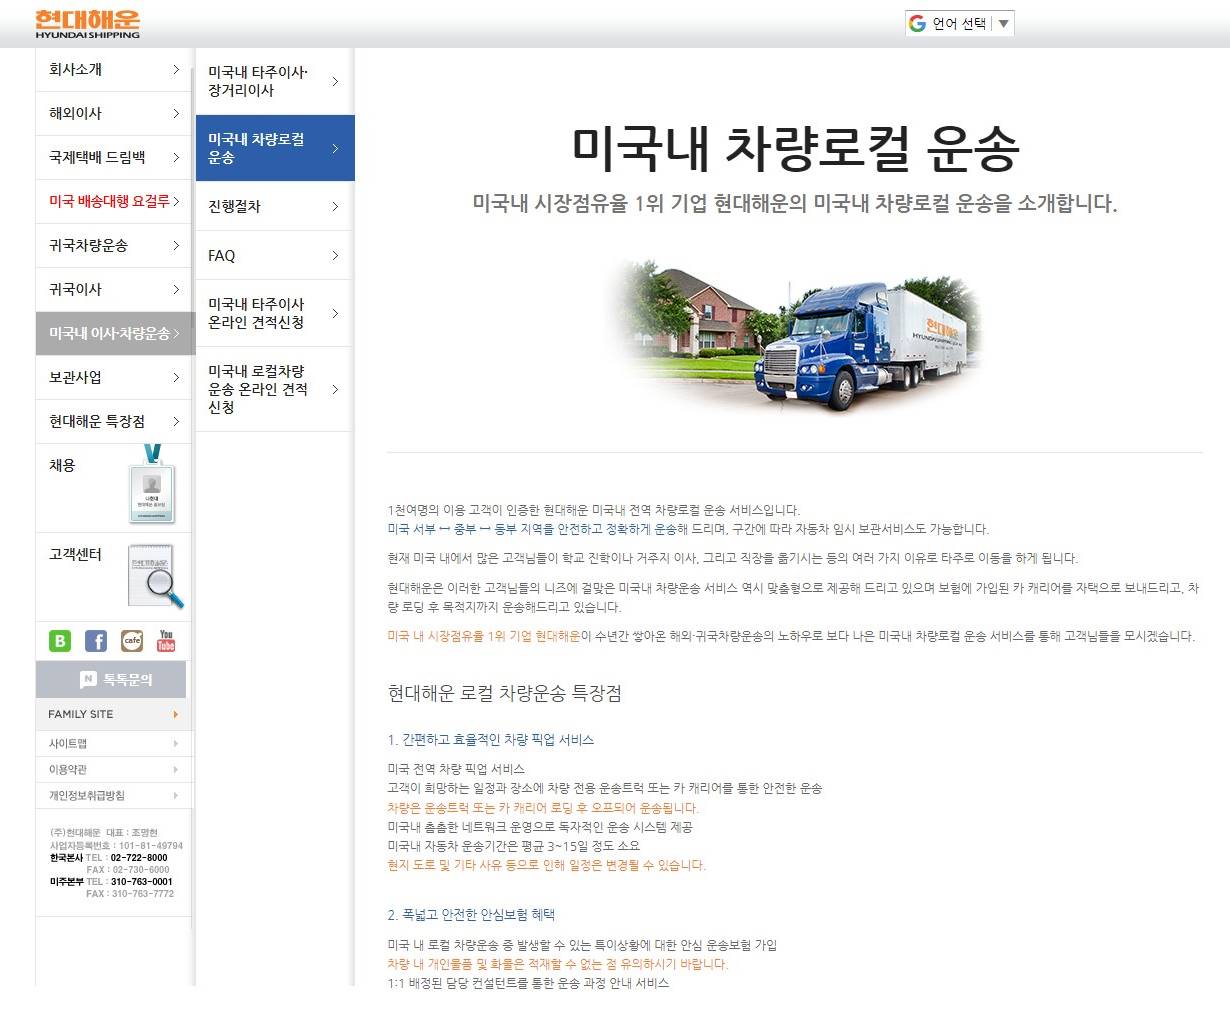Open the Google language selection dropdown
1230x1023 pixels.
coord(960,23)
